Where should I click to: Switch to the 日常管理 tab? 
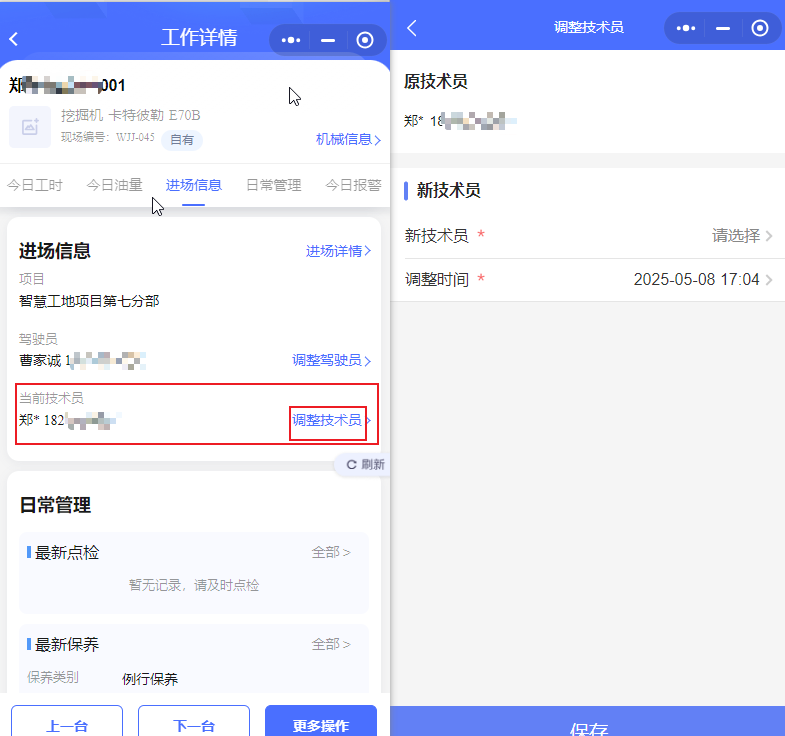tap(273, 185)
